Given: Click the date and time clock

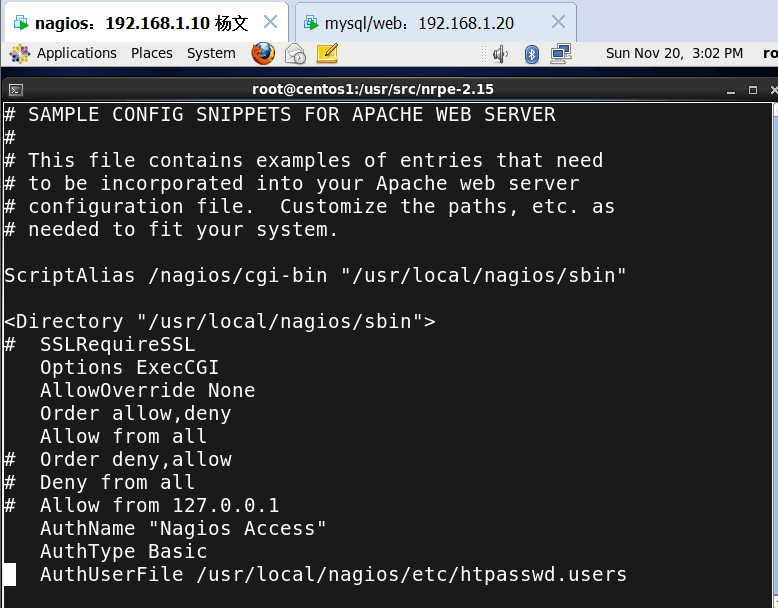Looking at the screenshot, I should (x=674, y=53).
